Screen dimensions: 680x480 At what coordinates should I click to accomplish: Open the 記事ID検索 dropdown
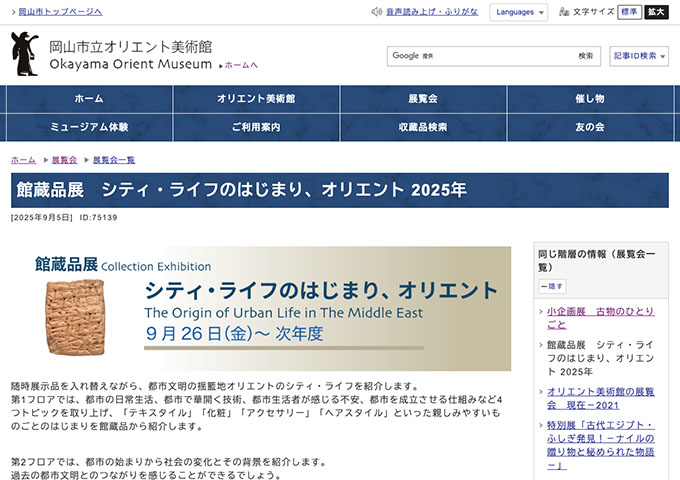coord(639,56)
